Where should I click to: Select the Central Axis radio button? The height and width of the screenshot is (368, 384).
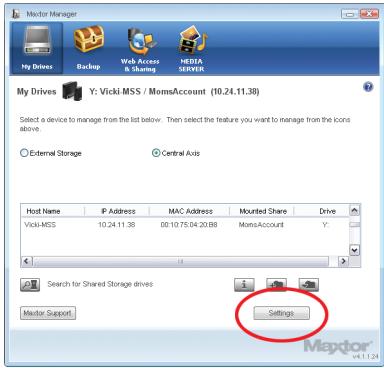point(156,153)
